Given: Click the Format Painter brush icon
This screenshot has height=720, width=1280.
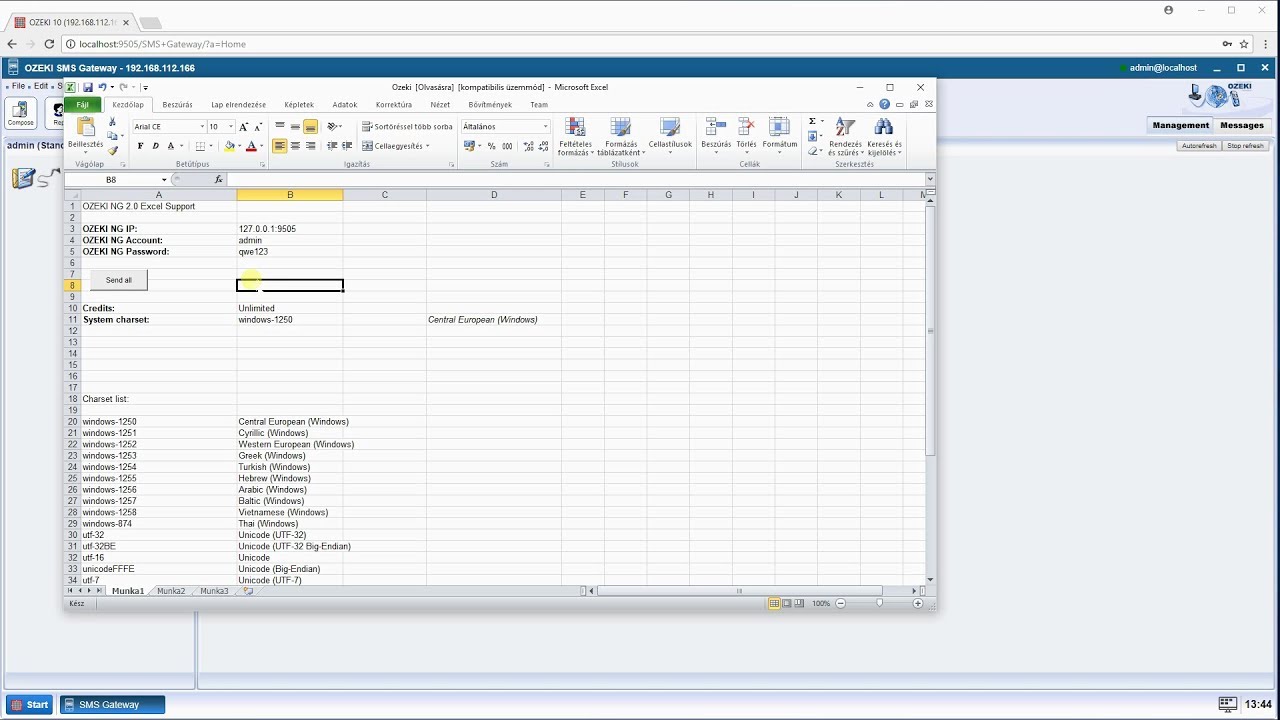Looking at the screenshot, I should pyautogui.click(x=112, y=150).
